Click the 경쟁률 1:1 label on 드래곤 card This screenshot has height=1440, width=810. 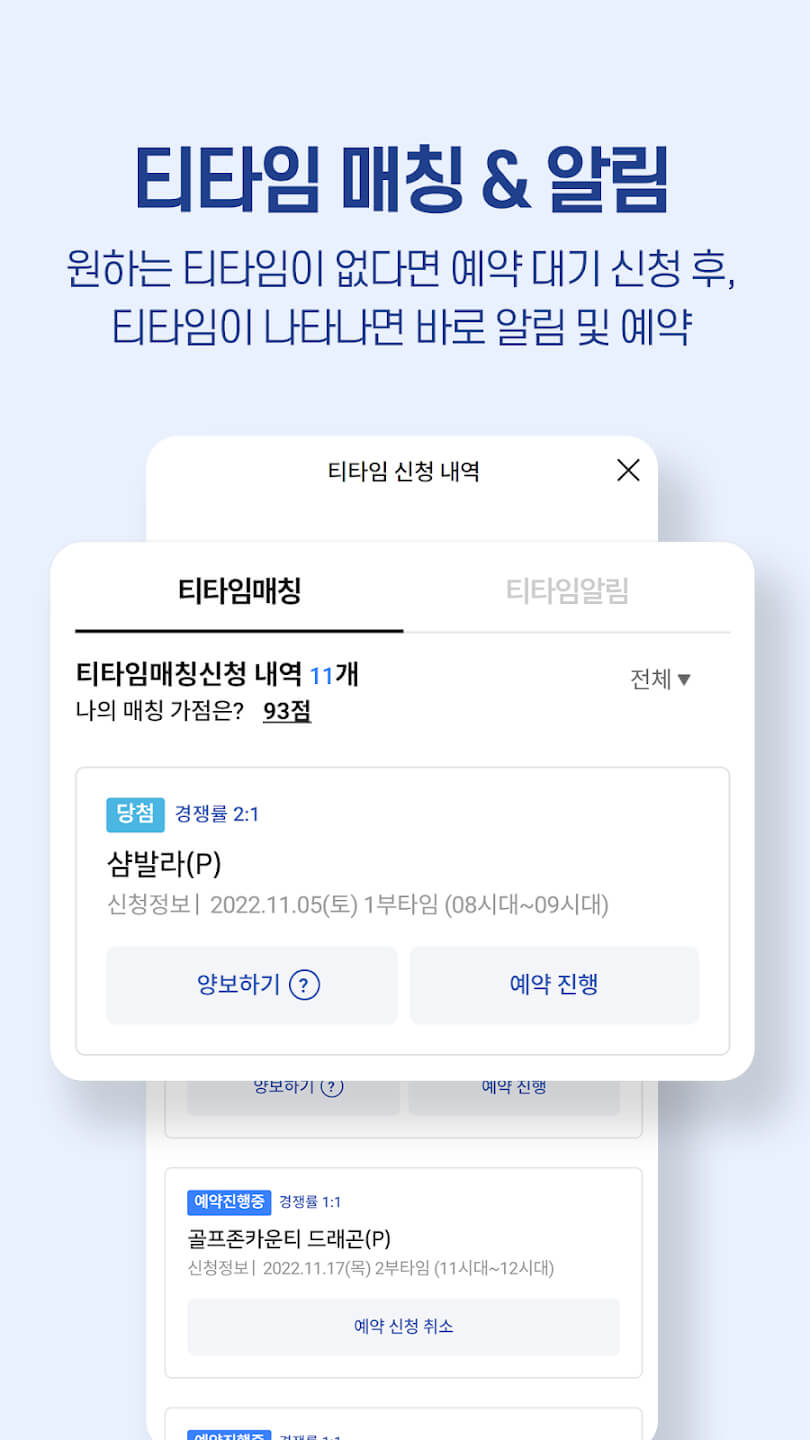(310, 1202)
